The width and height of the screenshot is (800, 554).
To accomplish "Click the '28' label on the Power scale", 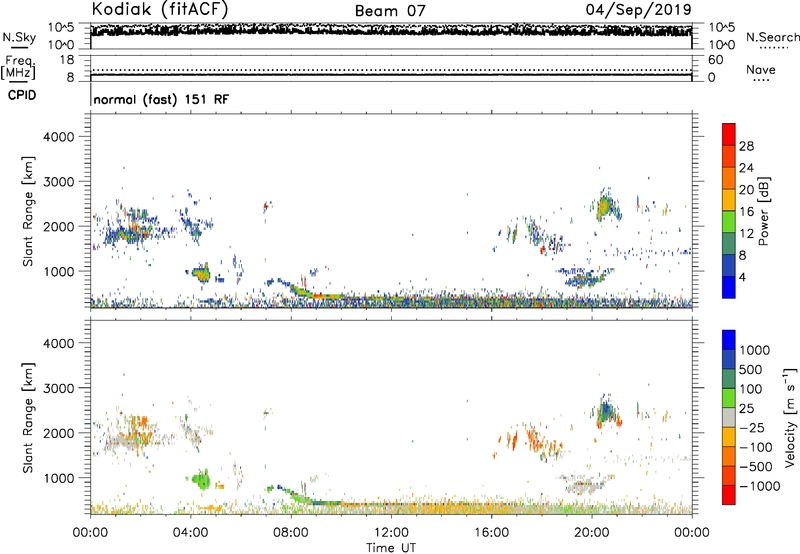I will tap(746, 146).
